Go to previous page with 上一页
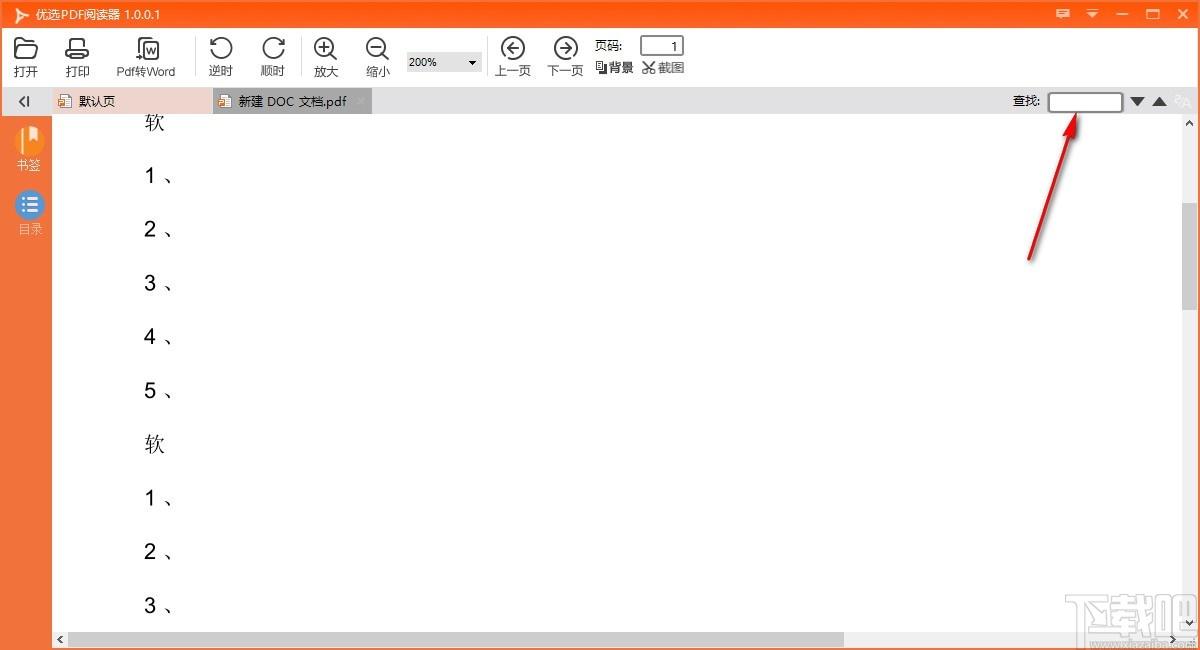Screen dimensions: 1200x650 [513, 57]
